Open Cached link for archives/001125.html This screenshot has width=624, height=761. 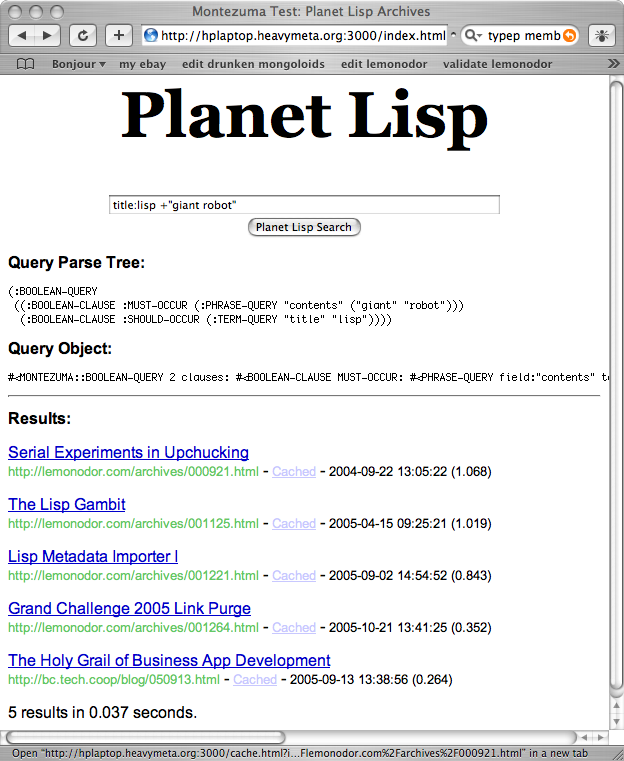294,523
